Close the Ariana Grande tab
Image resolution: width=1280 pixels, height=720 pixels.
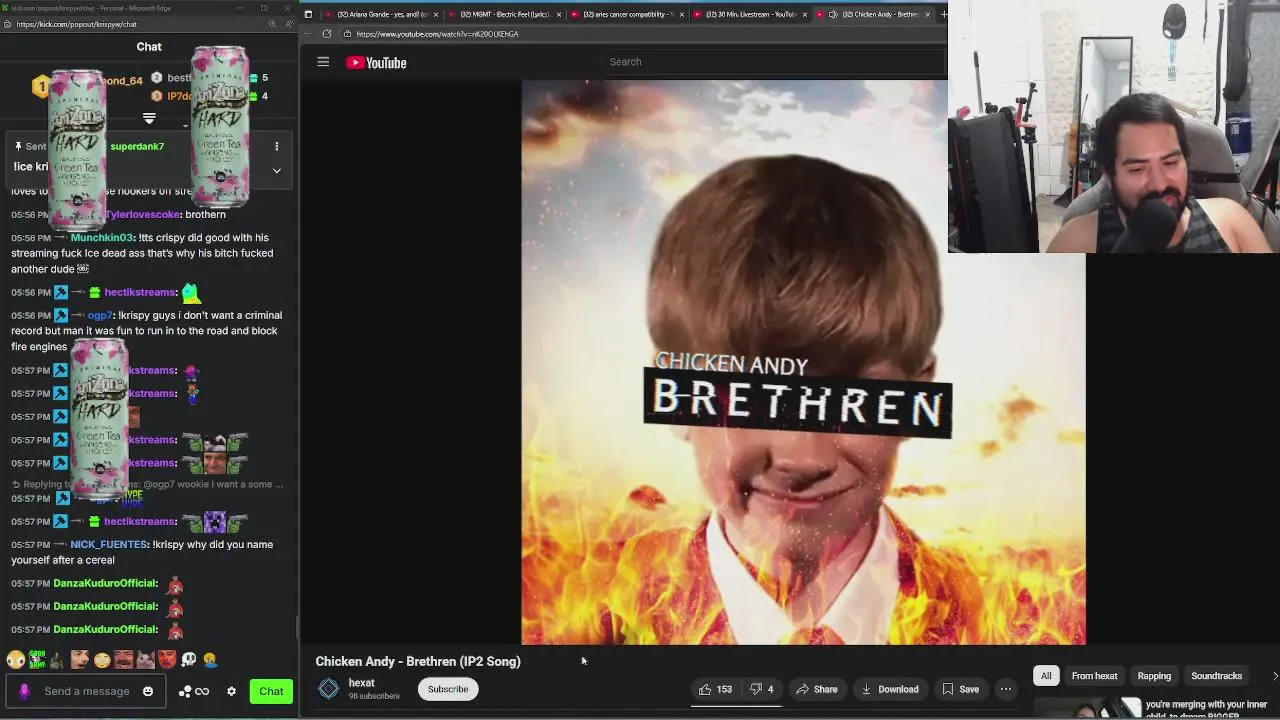pos(436,14)
